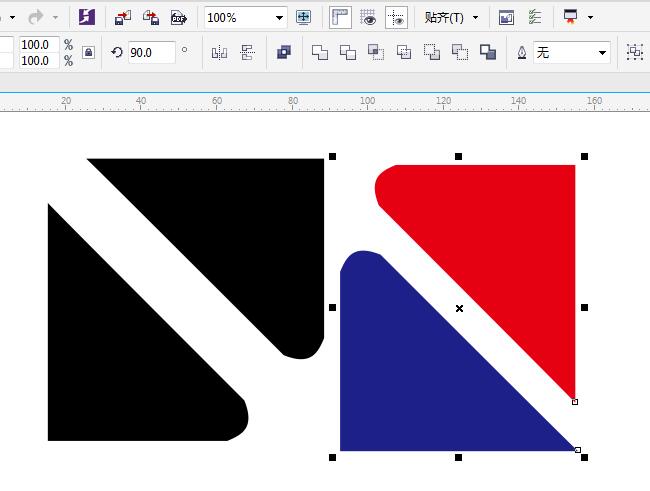Toggle the Show guidelines button
650x491 pixels.
click(x=396, y=17)
